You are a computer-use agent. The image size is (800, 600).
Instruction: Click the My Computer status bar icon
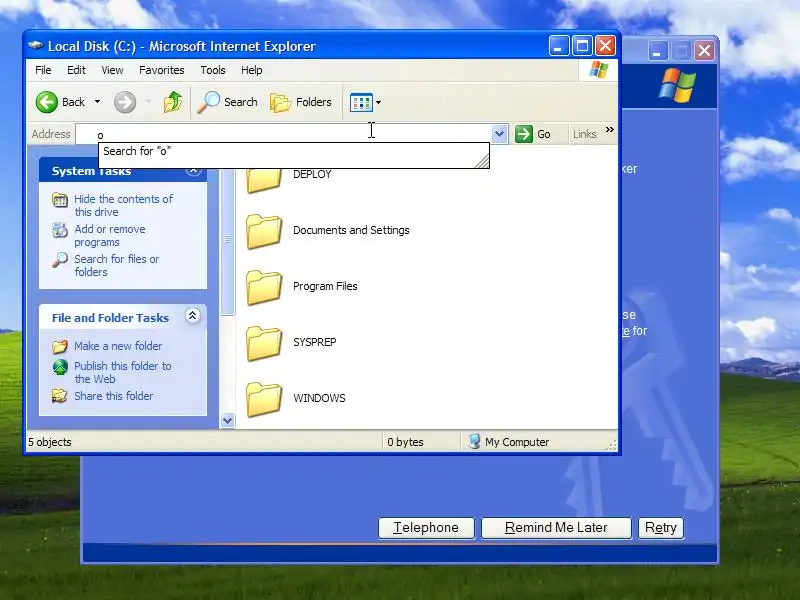474,441
